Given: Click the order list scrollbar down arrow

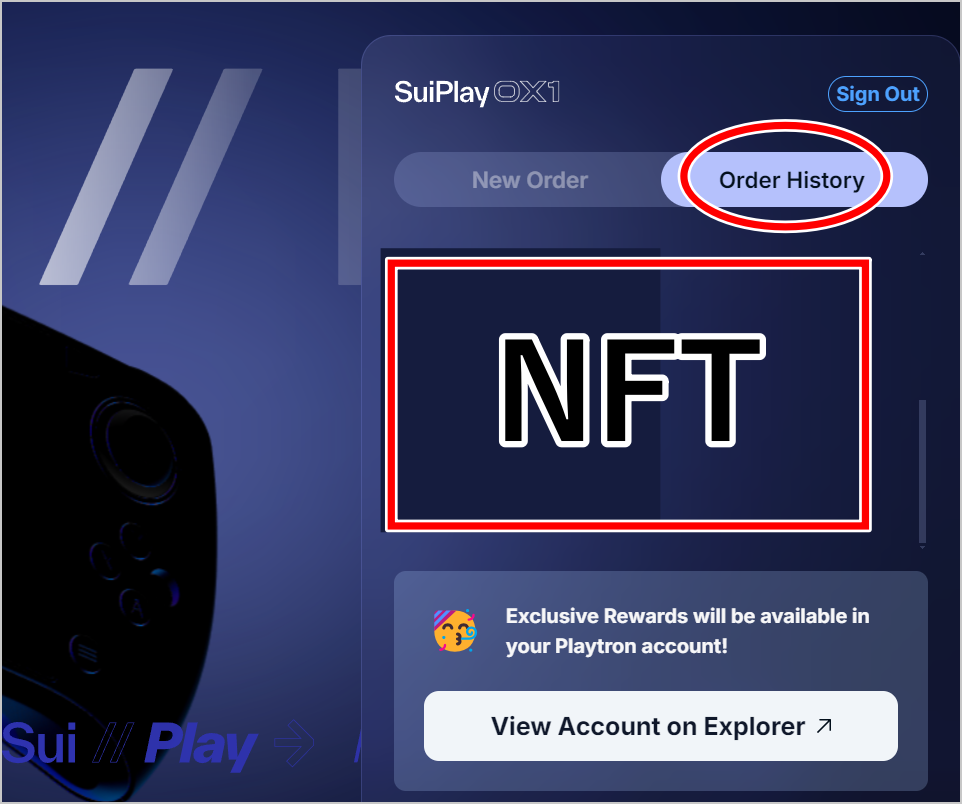Looking at the screenshot, I should tap(922, 547).
